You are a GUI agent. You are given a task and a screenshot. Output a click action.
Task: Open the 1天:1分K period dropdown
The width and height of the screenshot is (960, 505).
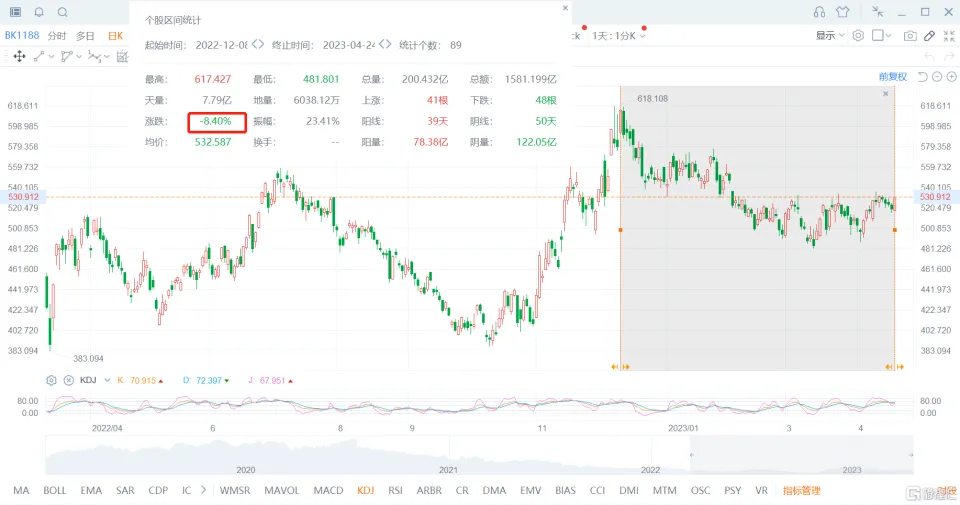click(619, 35)
